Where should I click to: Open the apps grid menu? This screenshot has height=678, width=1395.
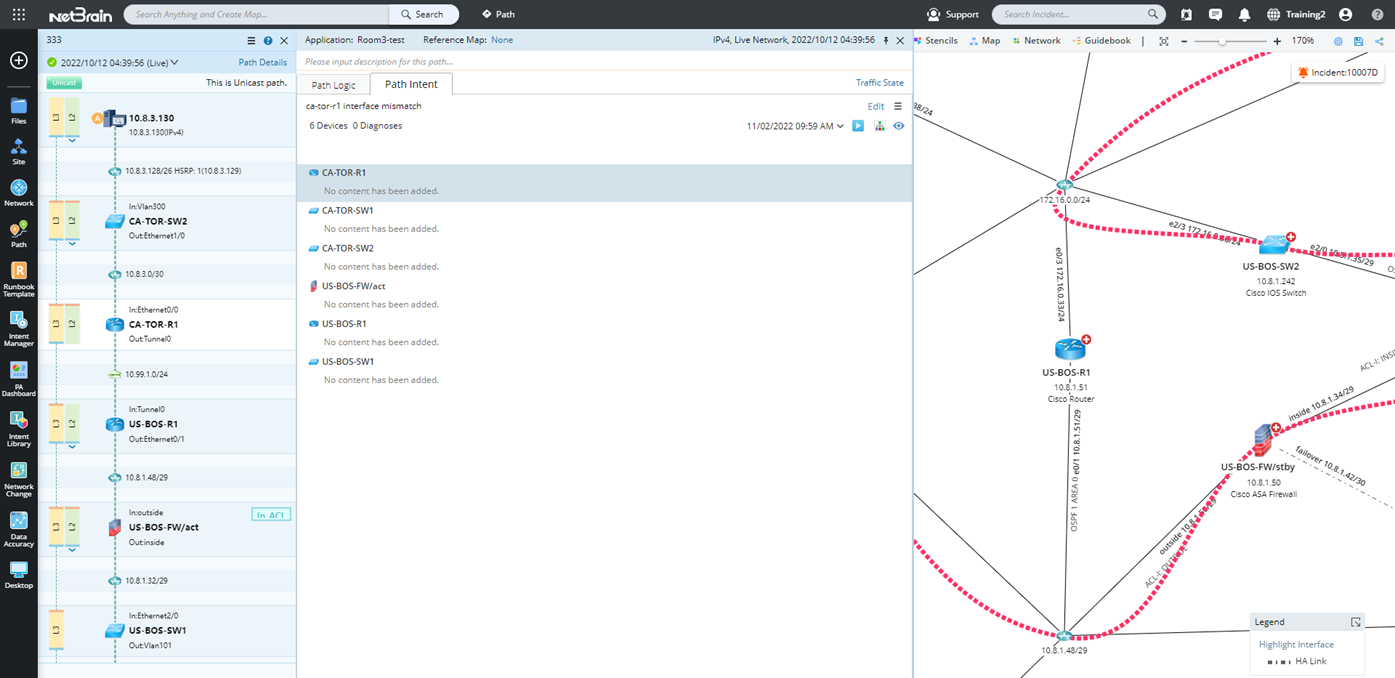point(19,14)
